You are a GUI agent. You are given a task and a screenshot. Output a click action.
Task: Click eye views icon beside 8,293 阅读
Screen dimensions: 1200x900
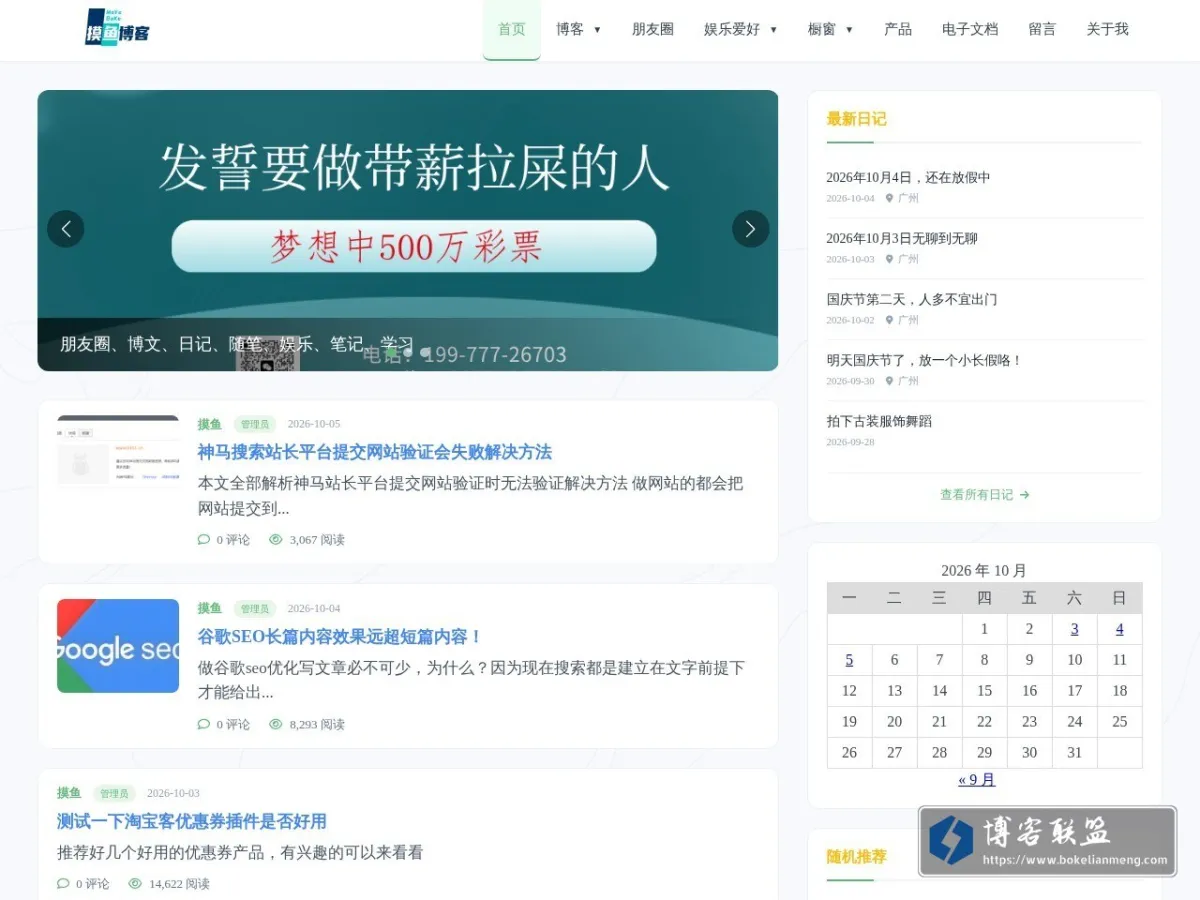276,724
